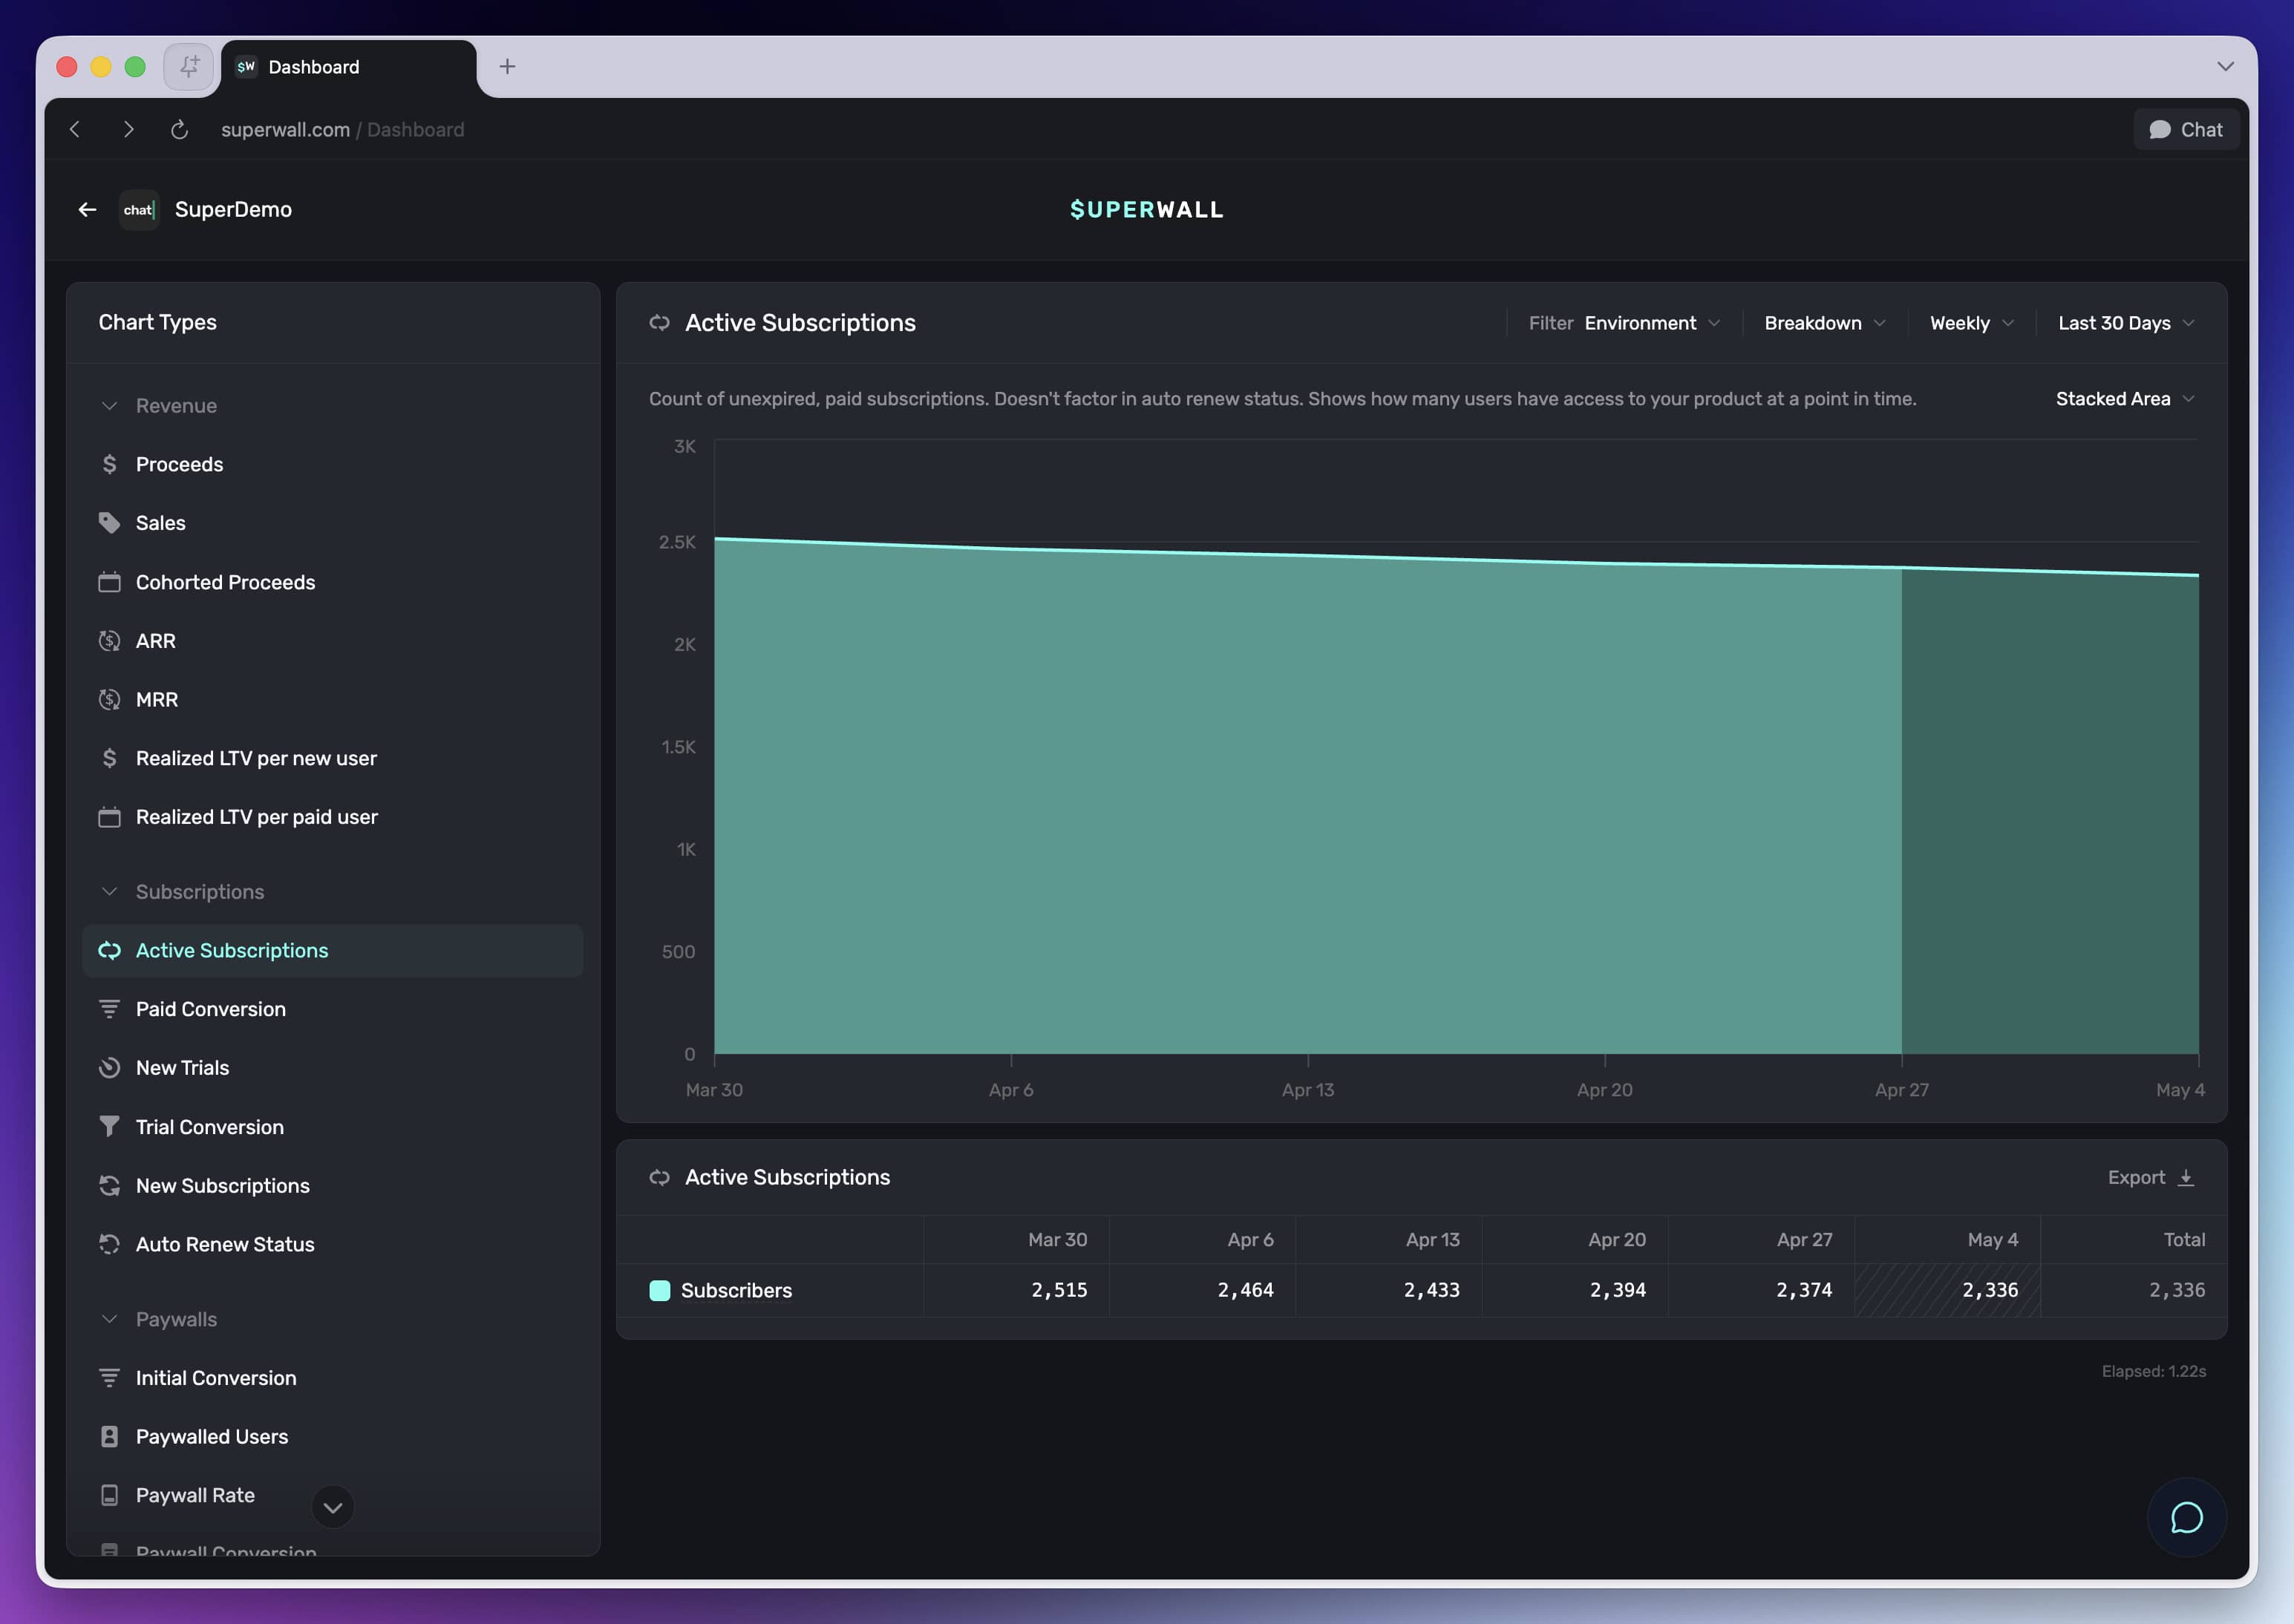Click the pin tab icon in the tab bar
Image resolution: width=2294 pixels, height=1624 pixels.
tap(189, 66)
